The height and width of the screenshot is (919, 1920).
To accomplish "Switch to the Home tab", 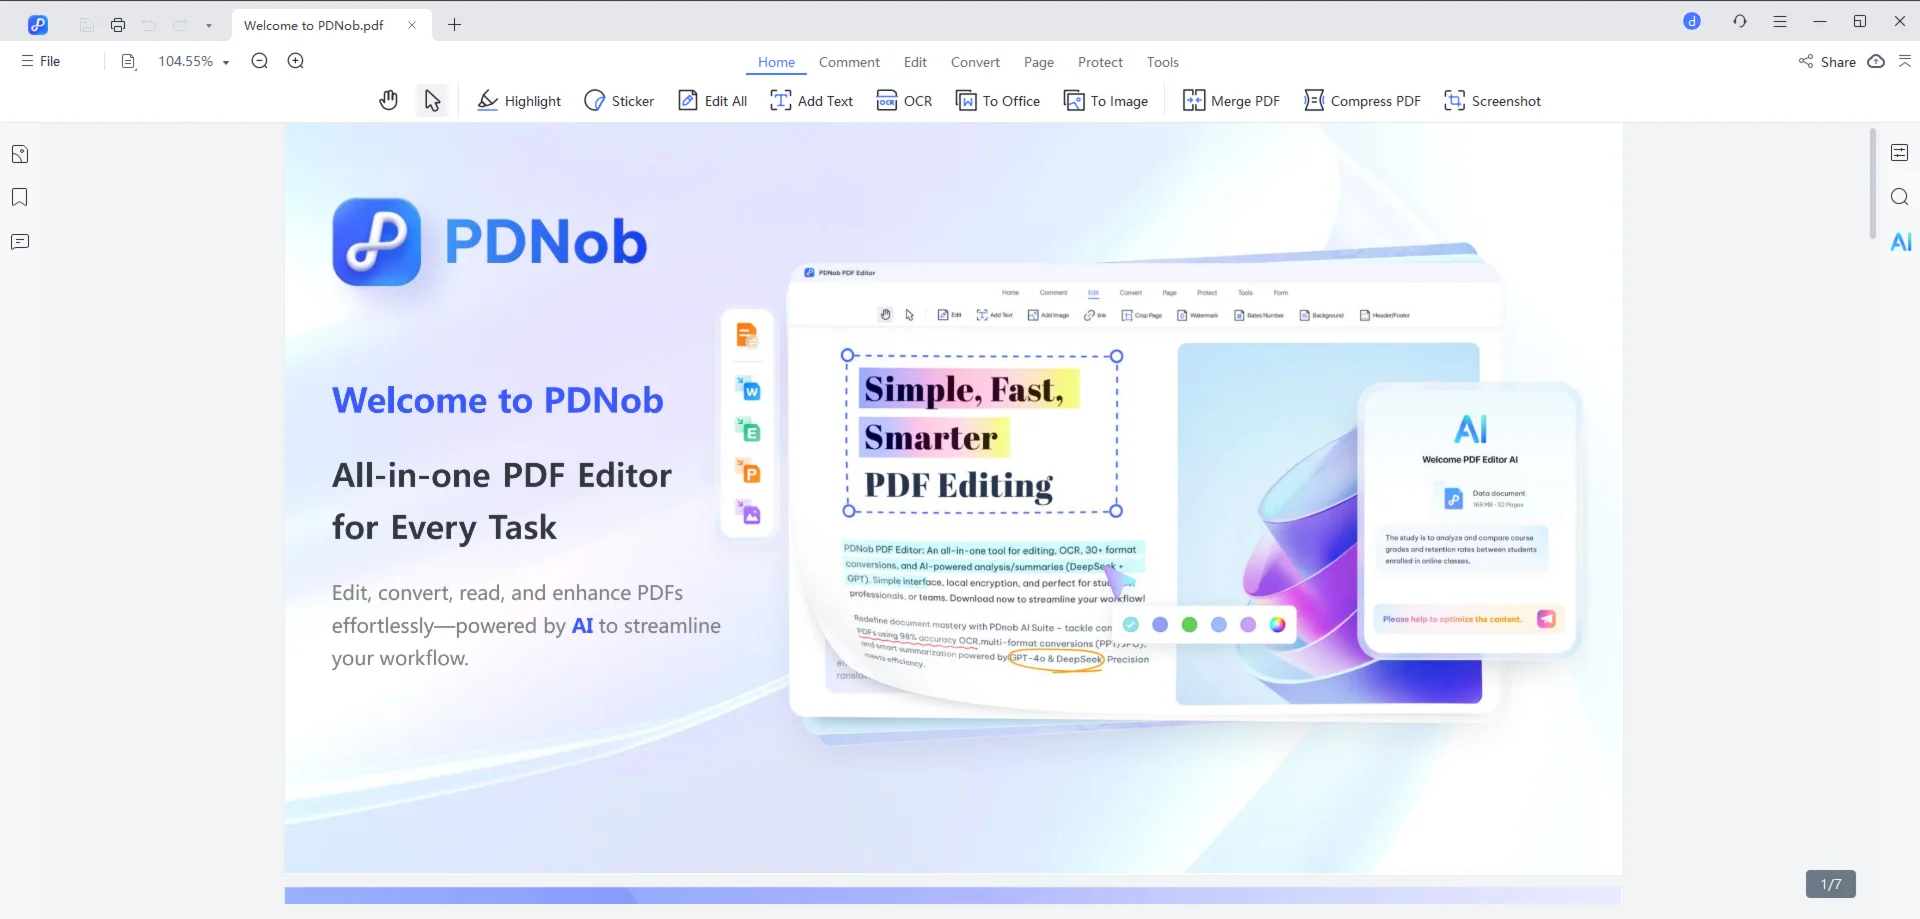I will pos(776,62).
